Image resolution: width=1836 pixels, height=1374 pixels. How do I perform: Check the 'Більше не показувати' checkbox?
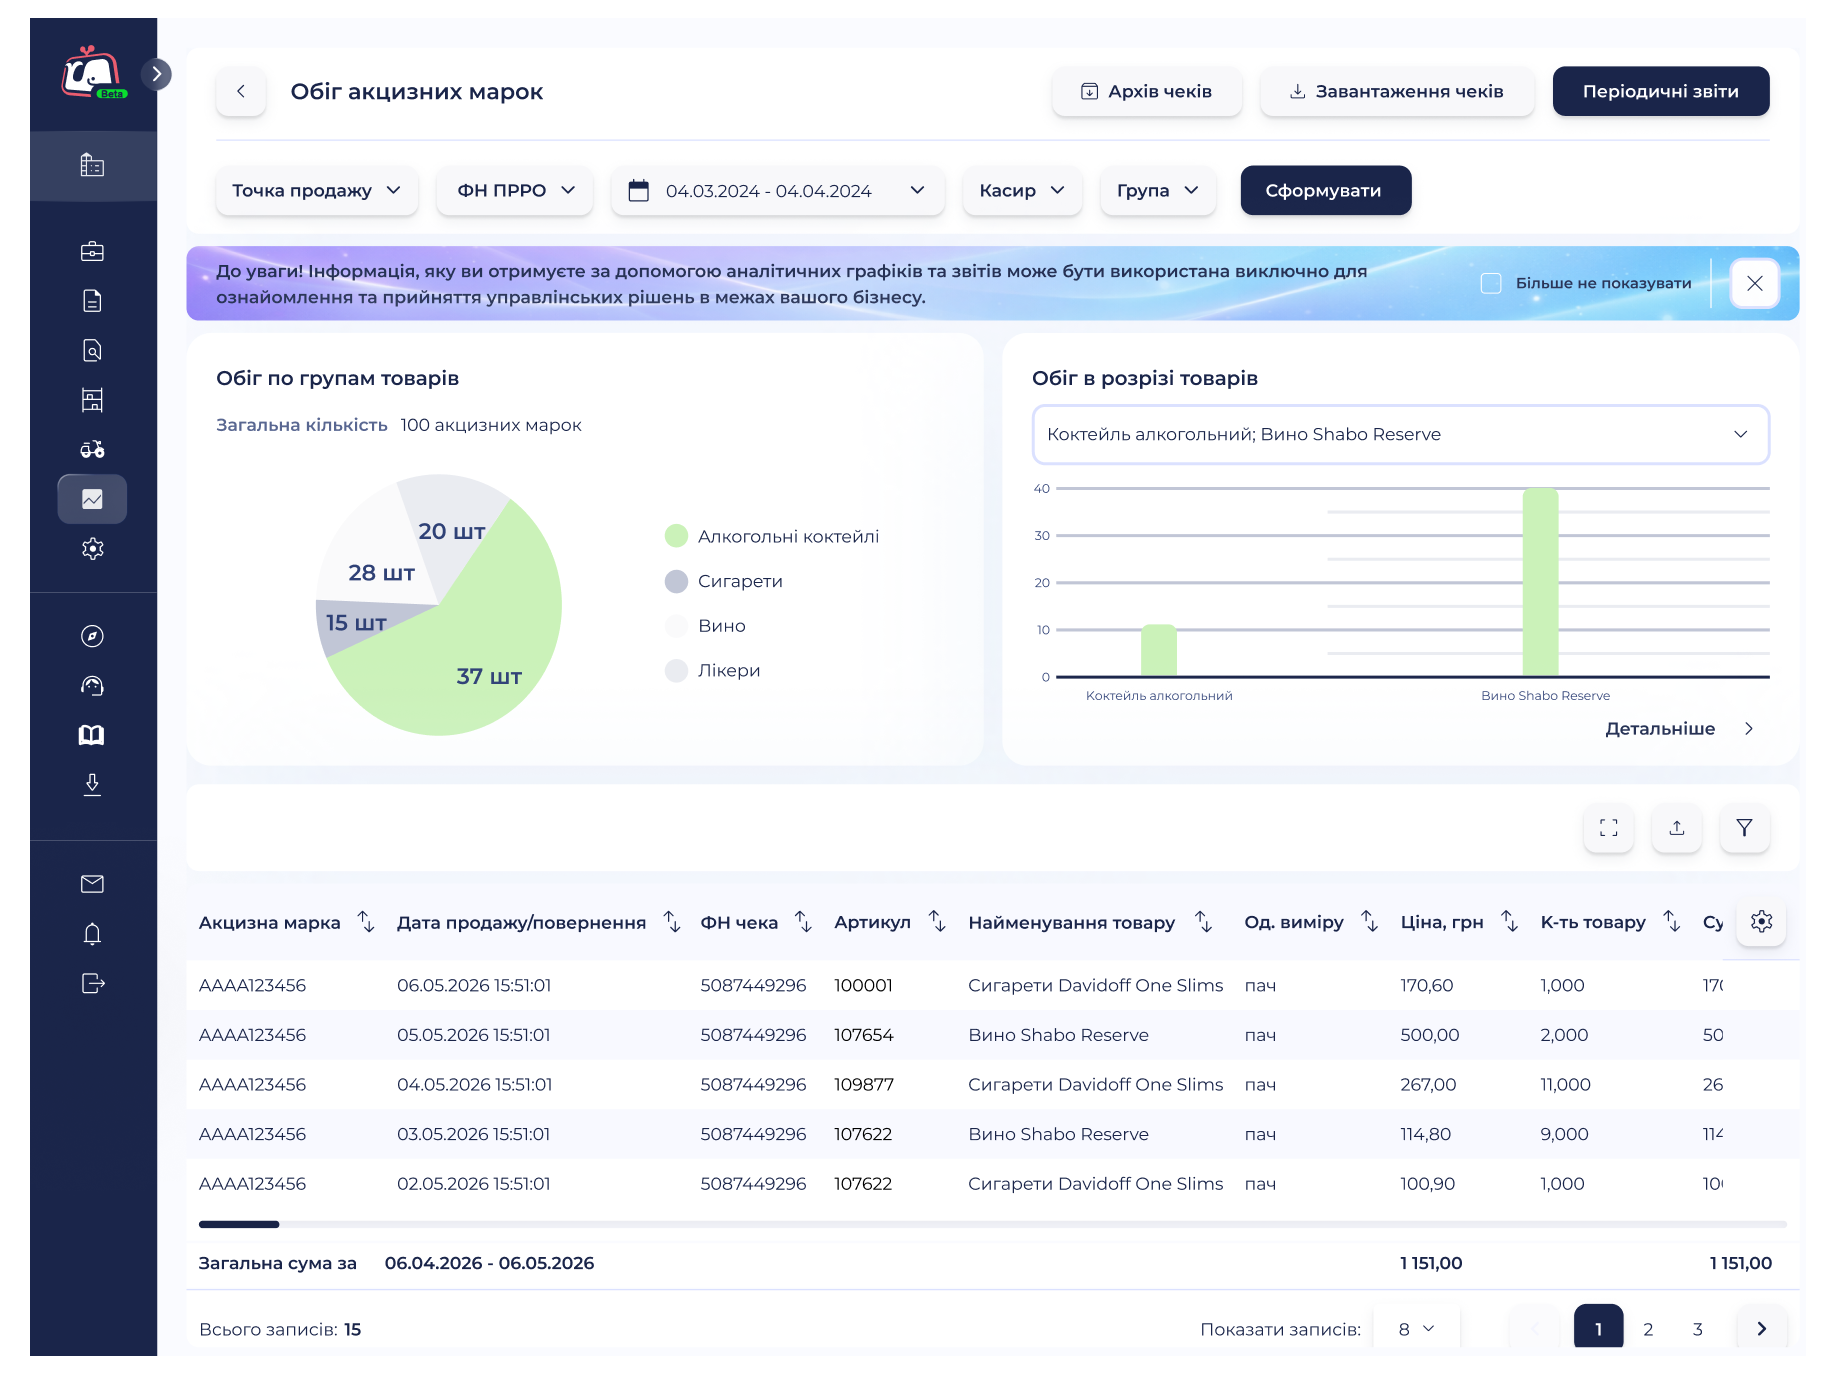pos(1491,283)
